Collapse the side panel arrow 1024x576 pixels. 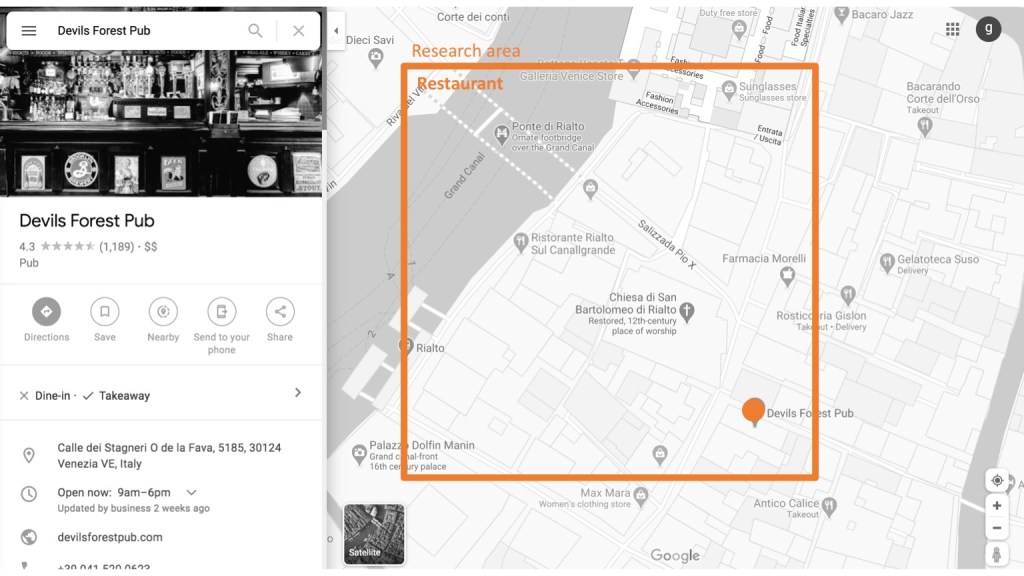pyautogui.click(x=335, y=31)
